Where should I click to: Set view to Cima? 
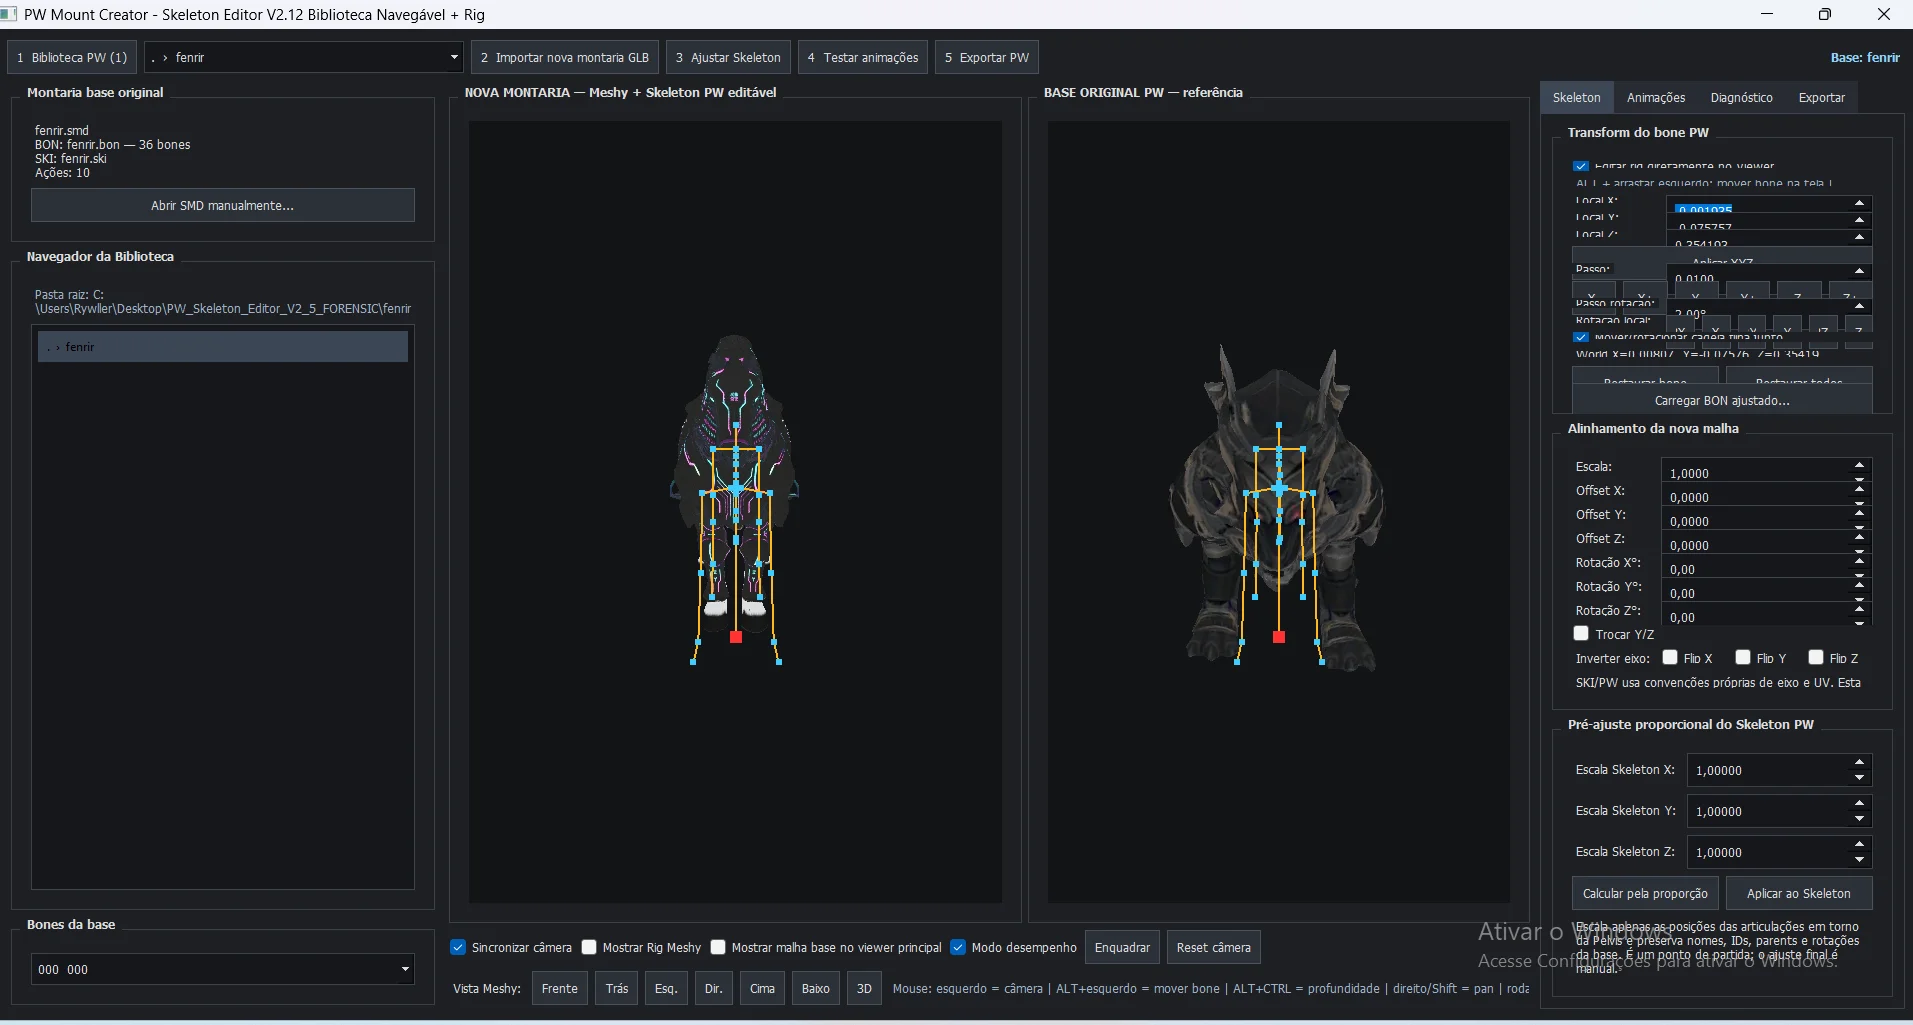point(762,988)
